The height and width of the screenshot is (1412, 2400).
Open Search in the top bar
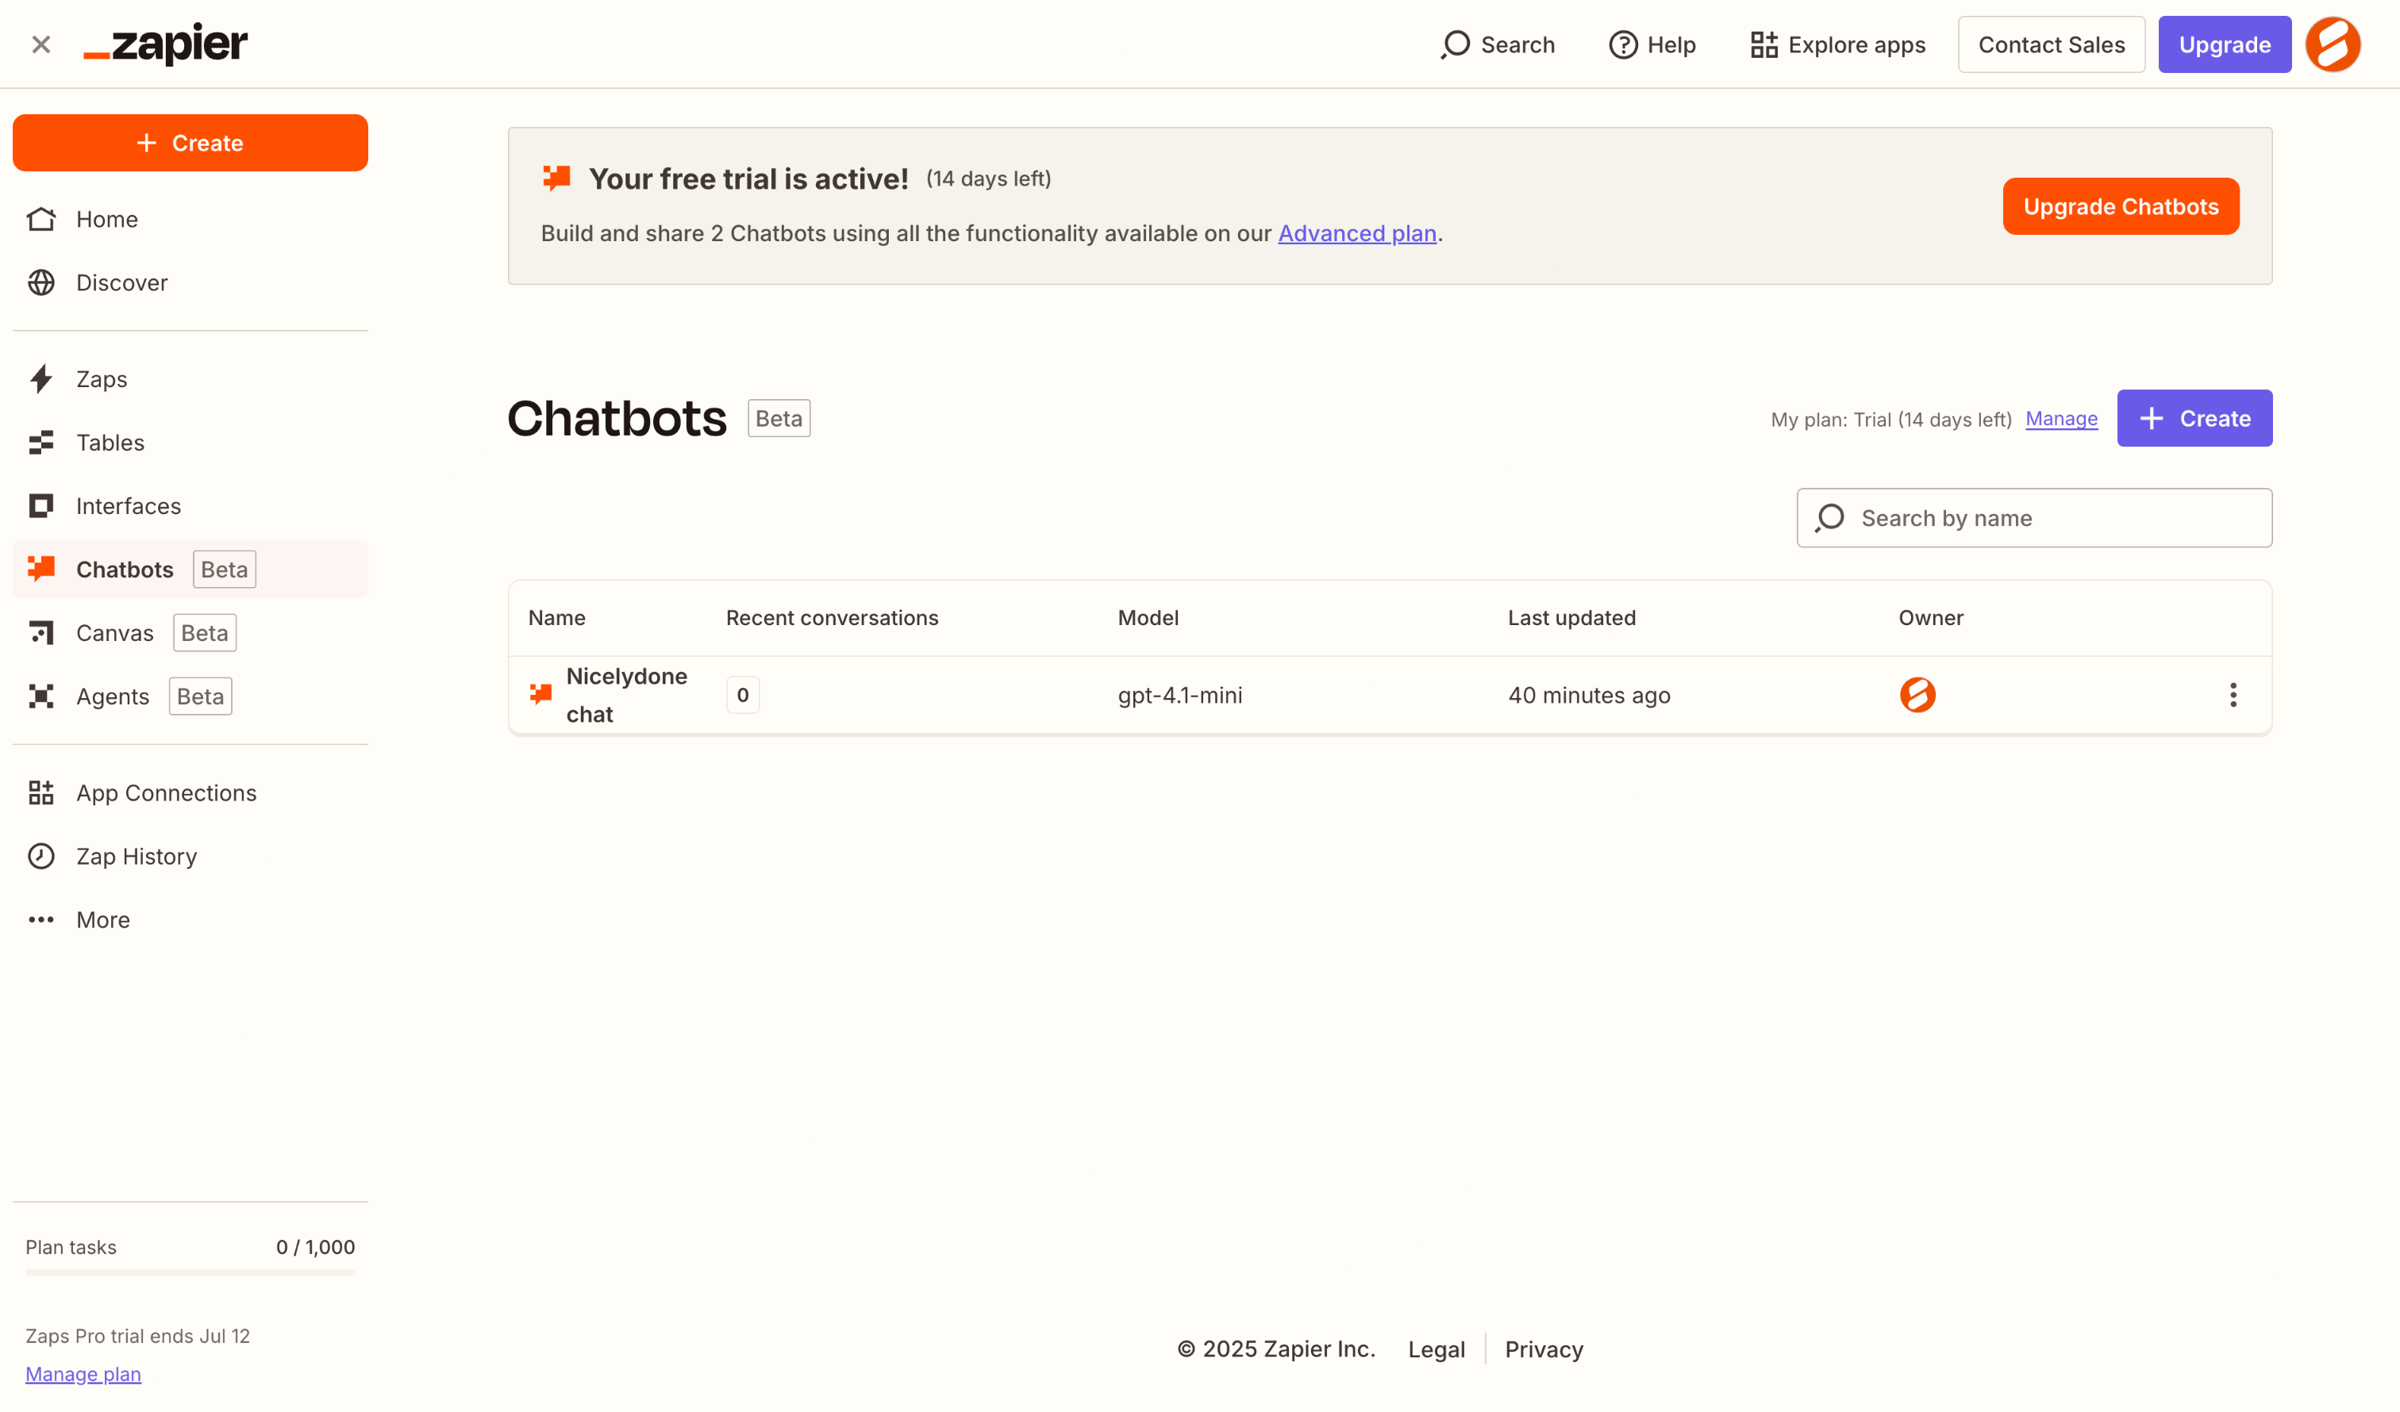(1497, 44)
